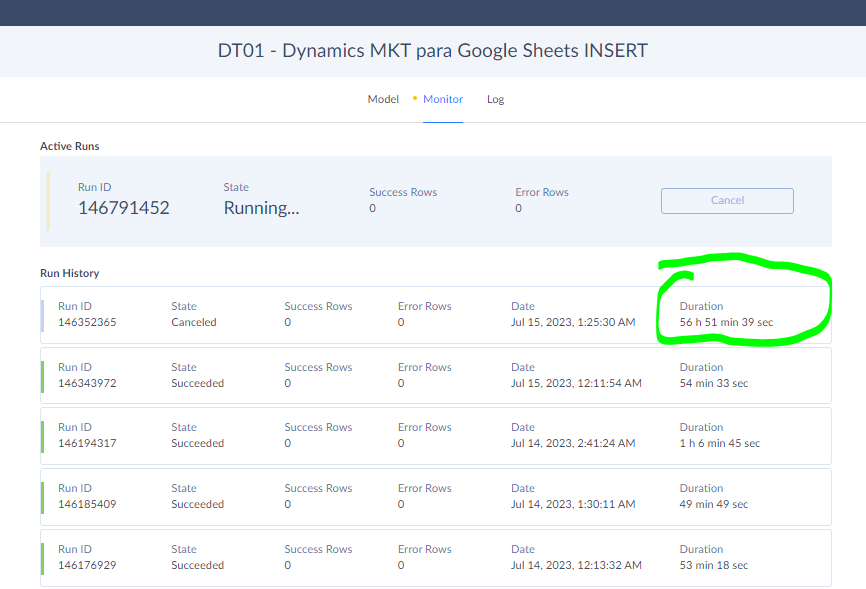Viewport: 866px width, 589px height.
Task: Cancel the active run 146791452
Action: pyautogui.click(x=727, y=201)
